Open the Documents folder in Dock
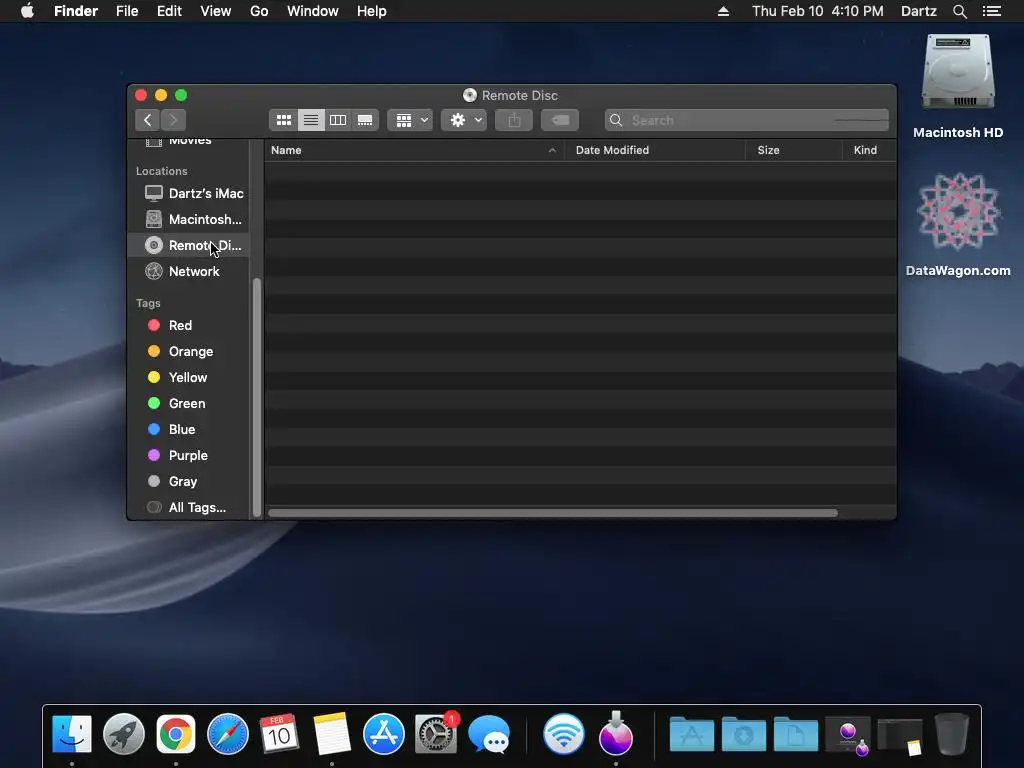 coord(796,734)
